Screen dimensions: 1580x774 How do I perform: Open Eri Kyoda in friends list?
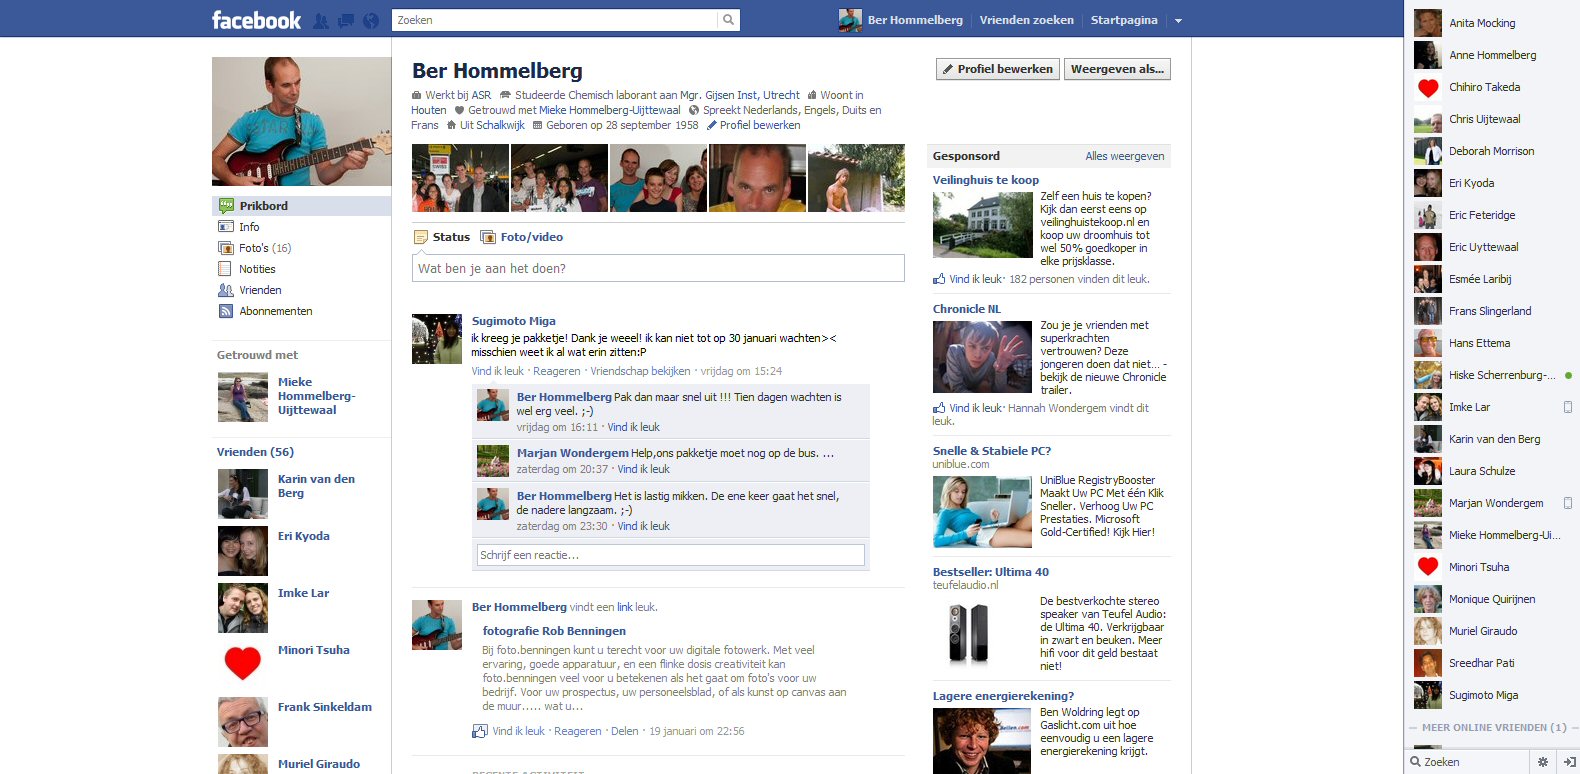304,536
